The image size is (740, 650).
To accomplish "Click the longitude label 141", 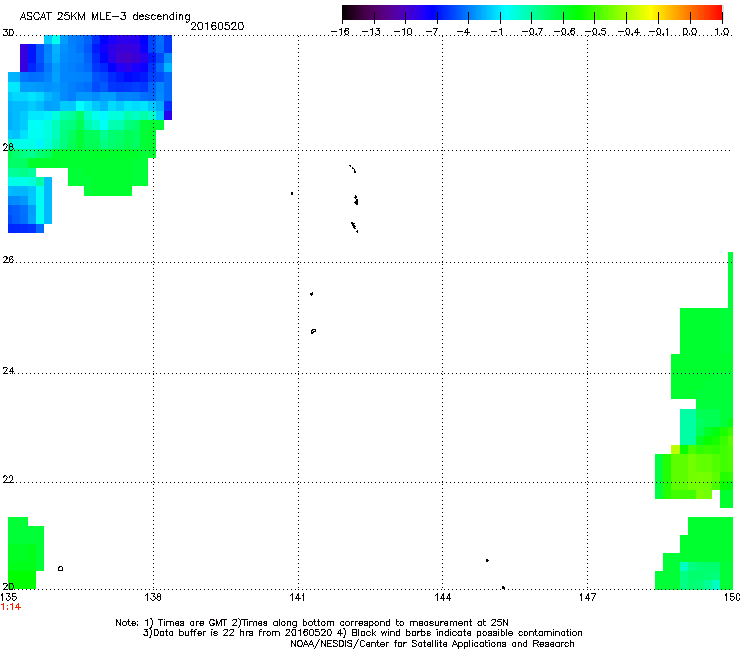I will 297,597.
